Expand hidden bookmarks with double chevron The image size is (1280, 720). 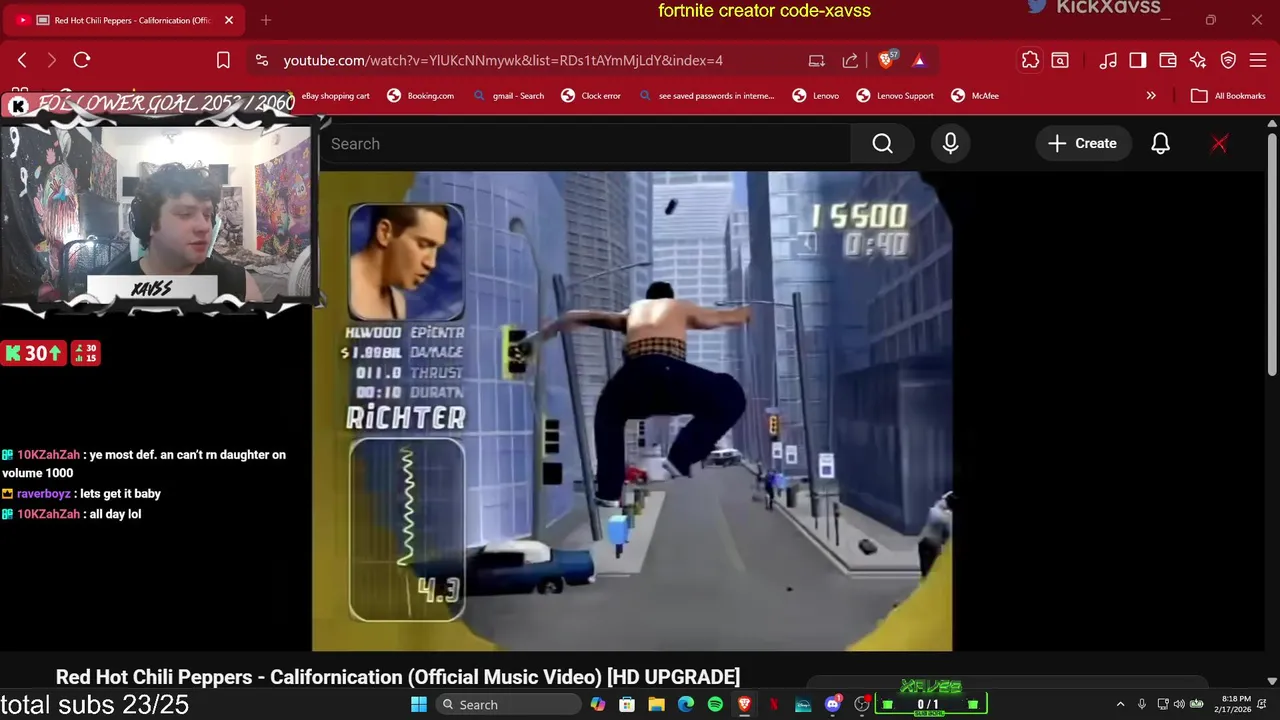click(x=1151, y=96)
